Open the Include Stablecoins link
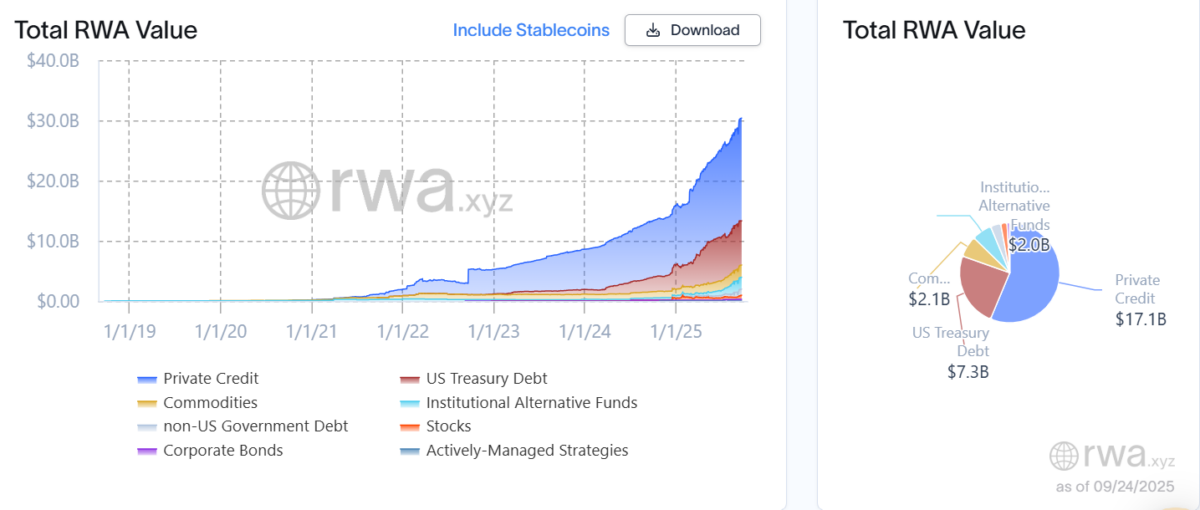This screenshot has width=1200, height=510. [531, 30]
